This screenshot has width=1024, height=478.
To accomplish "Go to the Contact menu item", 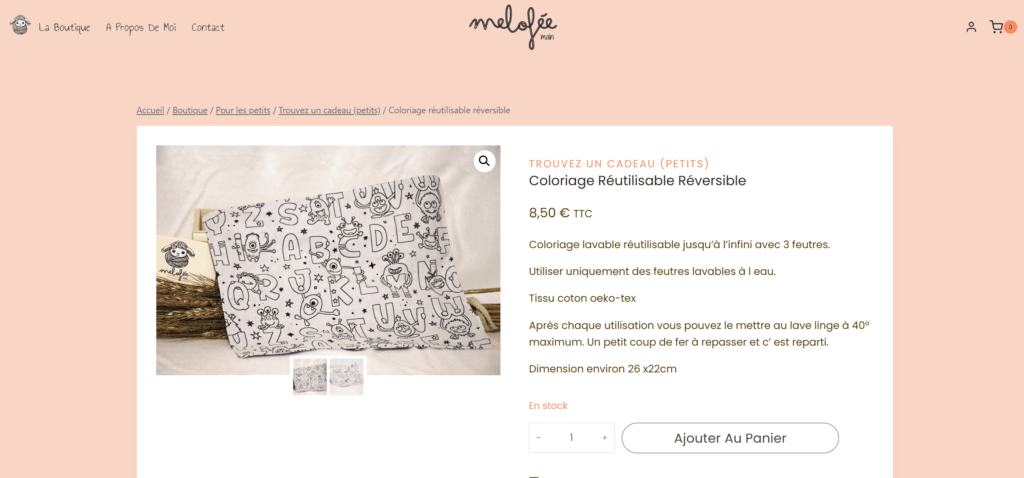I will coord(208,27).
